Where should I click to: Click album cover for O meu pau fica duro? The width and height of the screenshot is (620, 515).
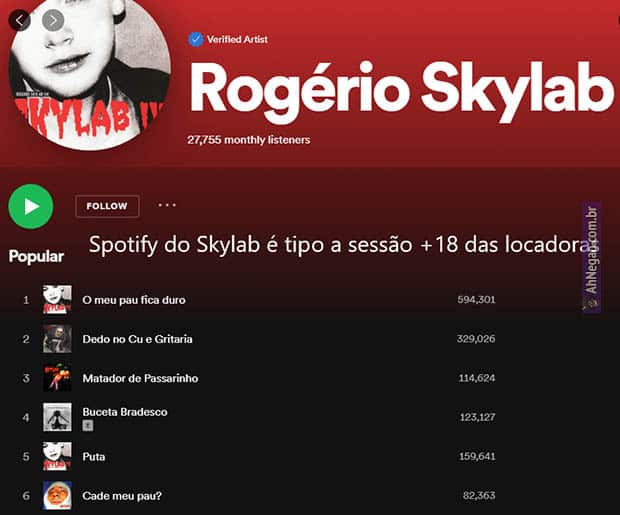57,299
